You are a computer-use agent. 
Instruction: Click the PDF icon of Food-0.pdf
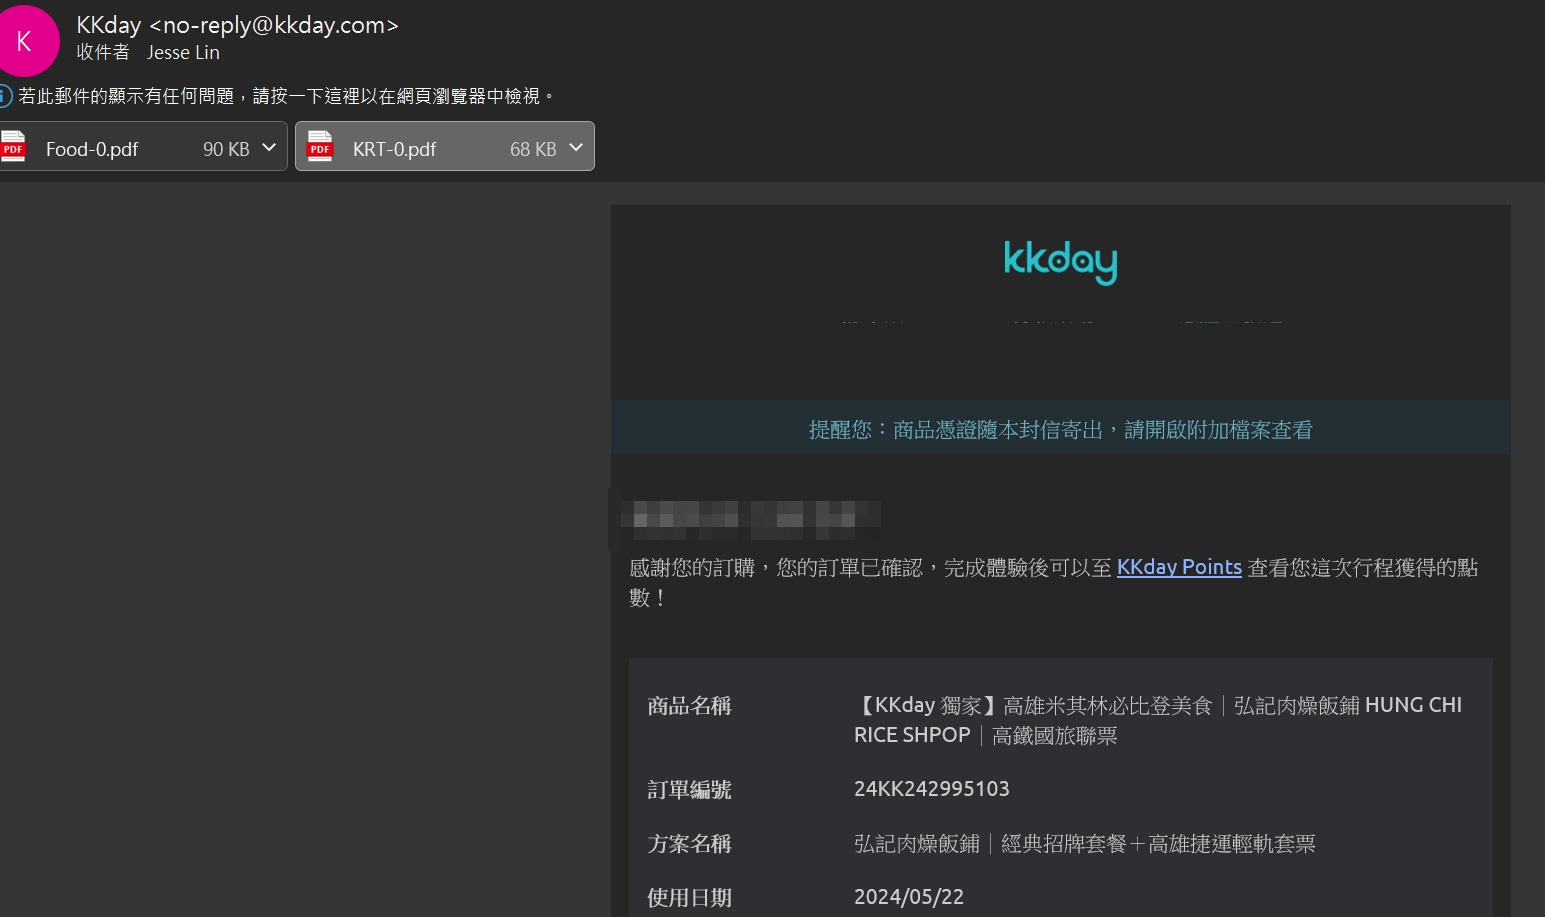click(13, 146)
